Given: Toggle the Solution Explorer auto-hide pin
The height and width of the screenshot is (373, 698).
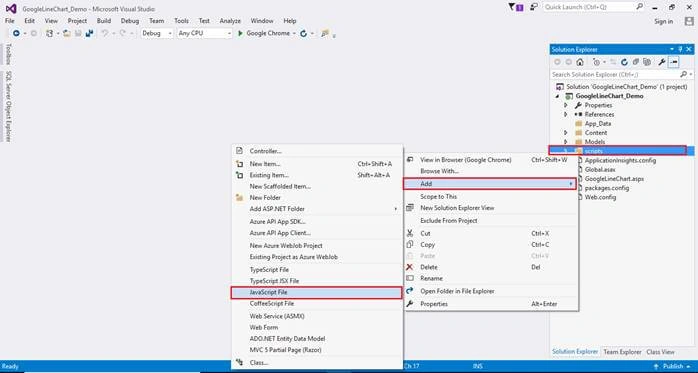Looking at the screenshot, I should [680, 49].
